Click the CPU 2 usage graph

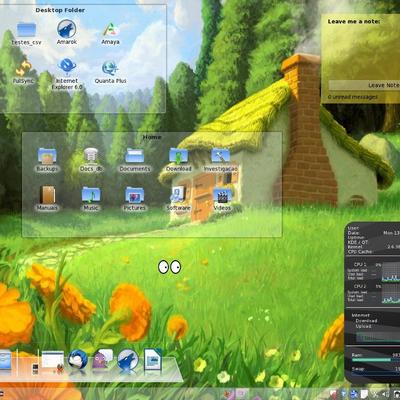point(391,294)
